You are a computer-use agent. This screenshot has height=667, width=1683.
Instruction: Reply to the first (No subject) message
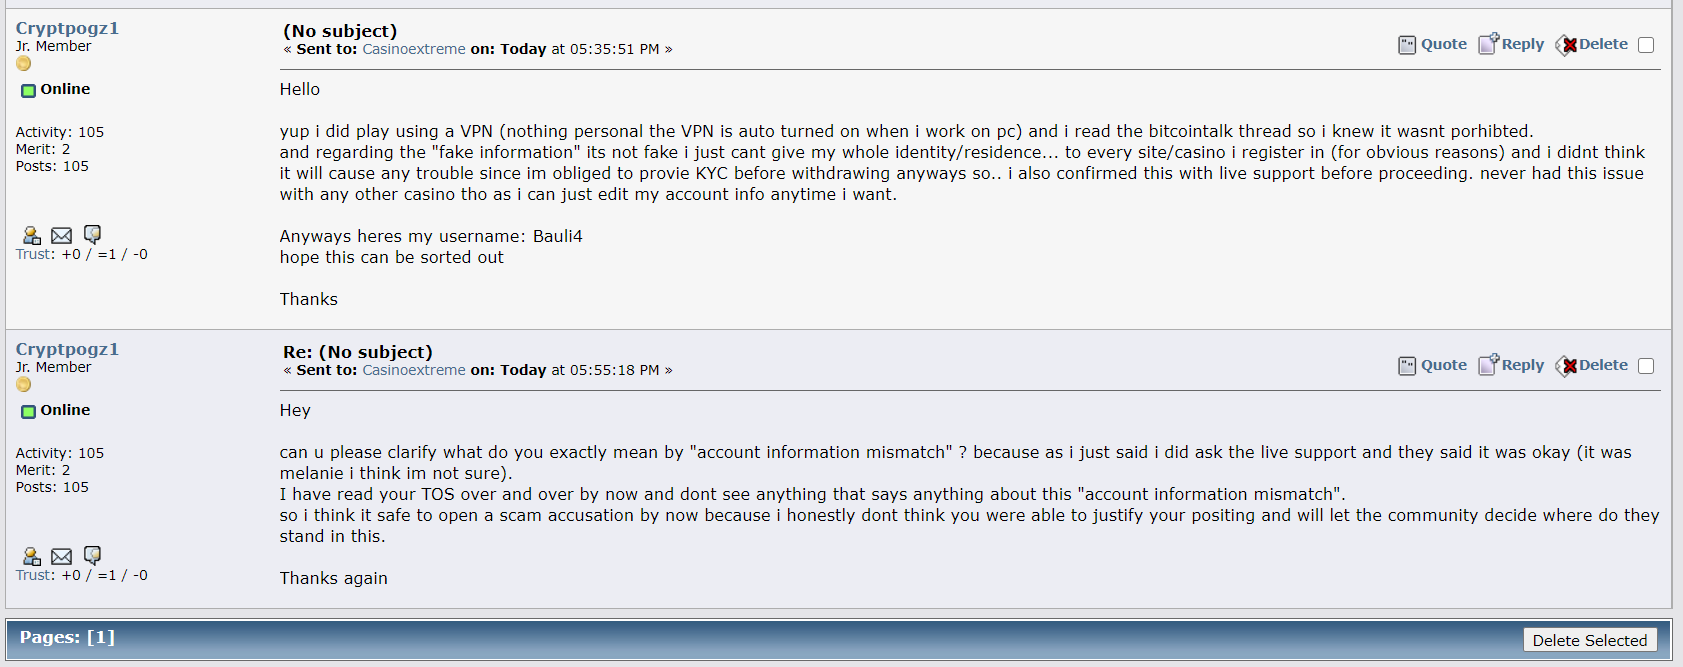tap(1511, 44)
